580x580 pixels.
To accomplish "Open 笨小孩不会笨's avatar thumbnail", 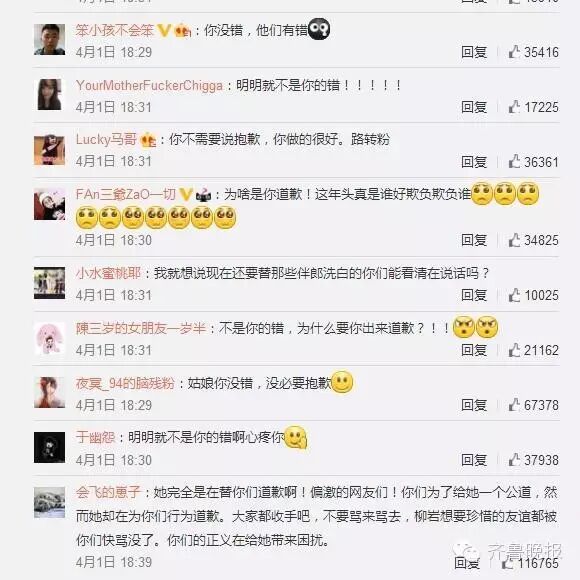I will tap(50, 40).
